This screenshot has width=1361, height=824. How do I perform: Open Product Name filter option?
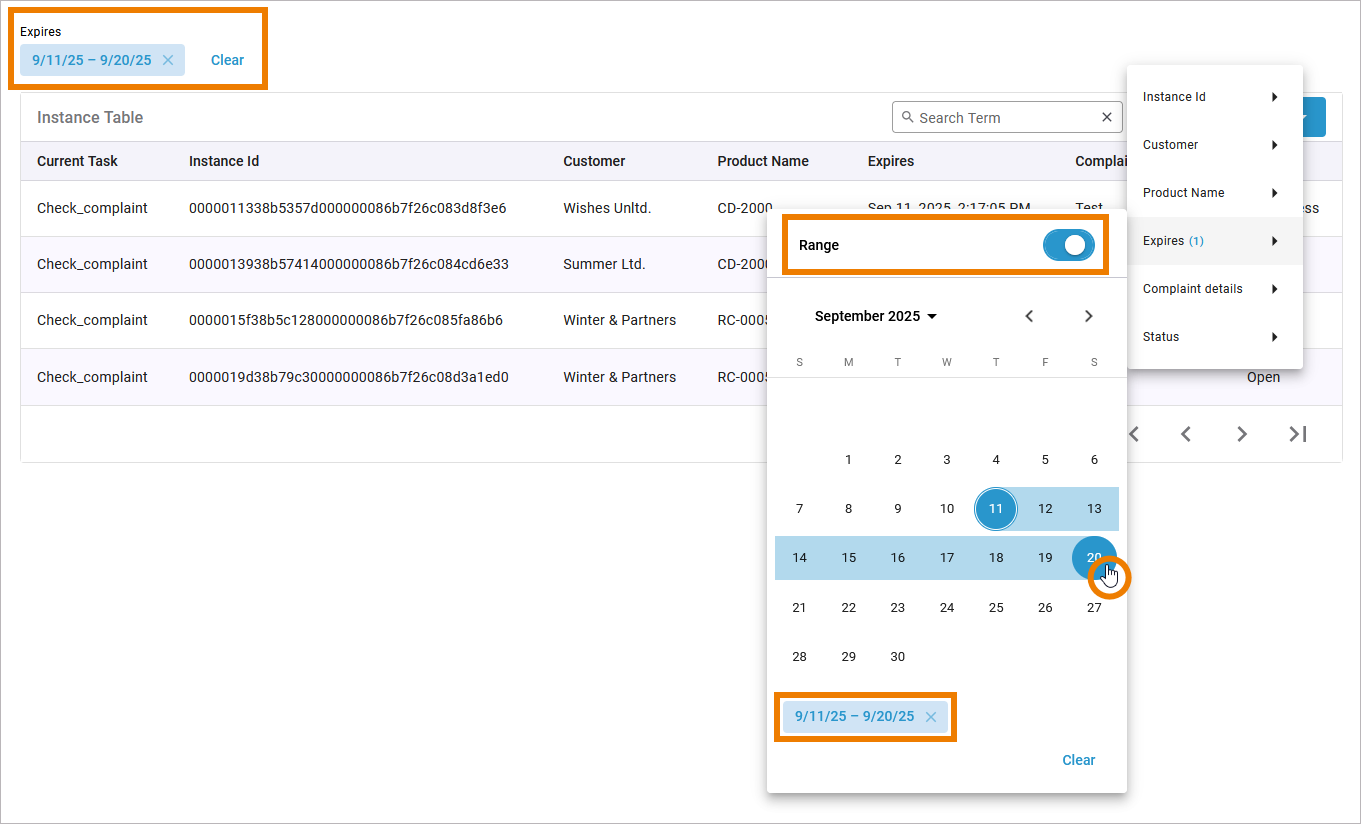1214,193
